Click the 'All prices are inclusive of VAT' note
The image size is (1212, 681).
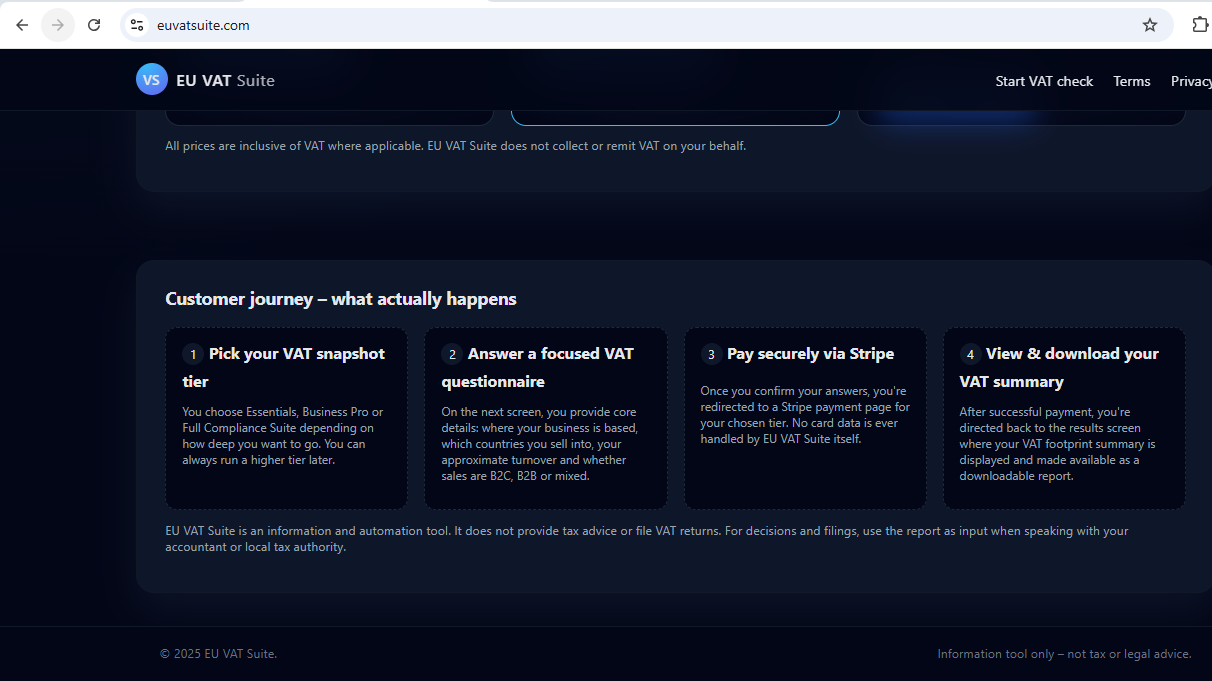click(455, 146)
